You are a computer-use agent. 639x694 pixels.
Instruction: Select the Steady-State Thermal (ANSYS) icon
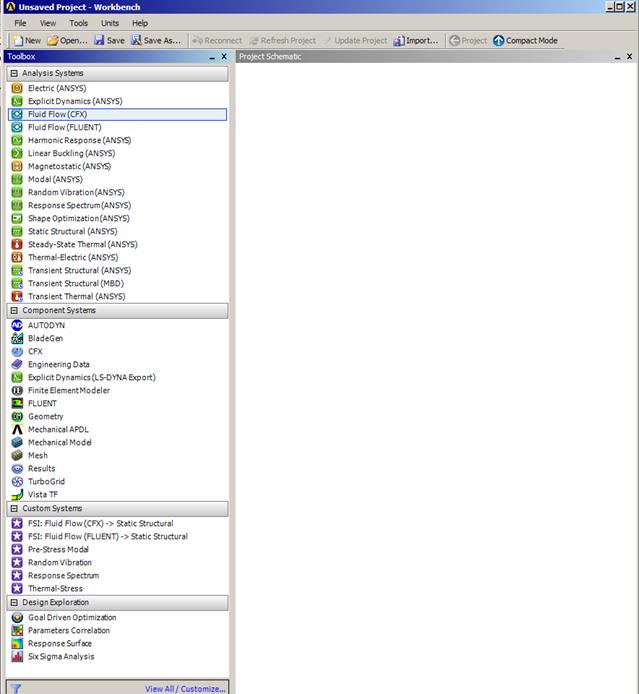tap(17, 244)
